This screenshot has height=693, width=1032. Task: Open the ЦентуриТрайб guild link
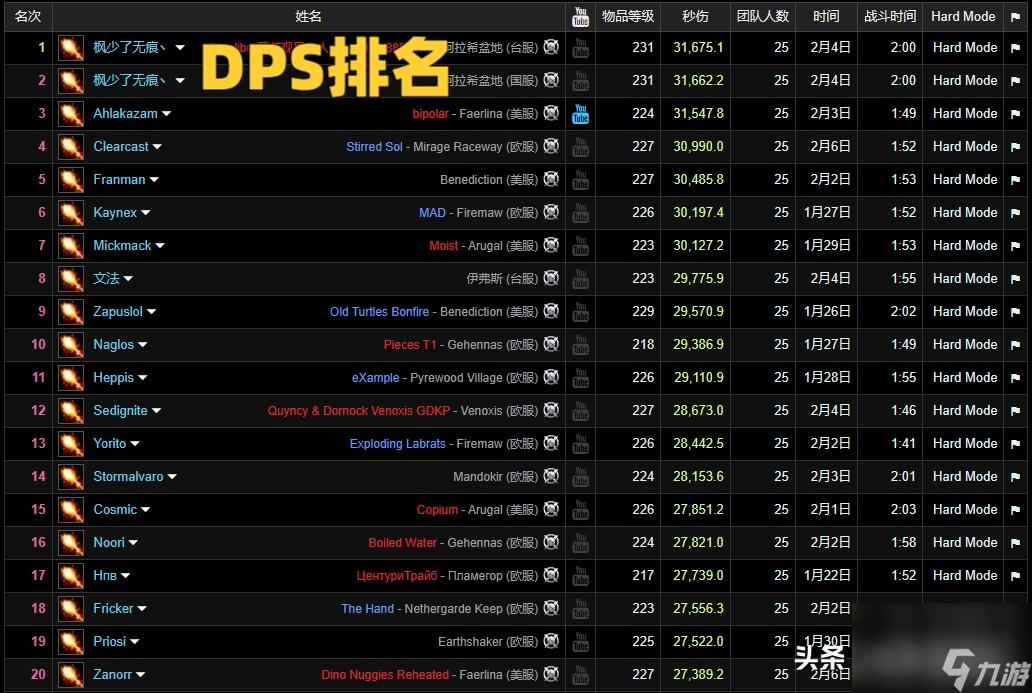click(397, 576)
